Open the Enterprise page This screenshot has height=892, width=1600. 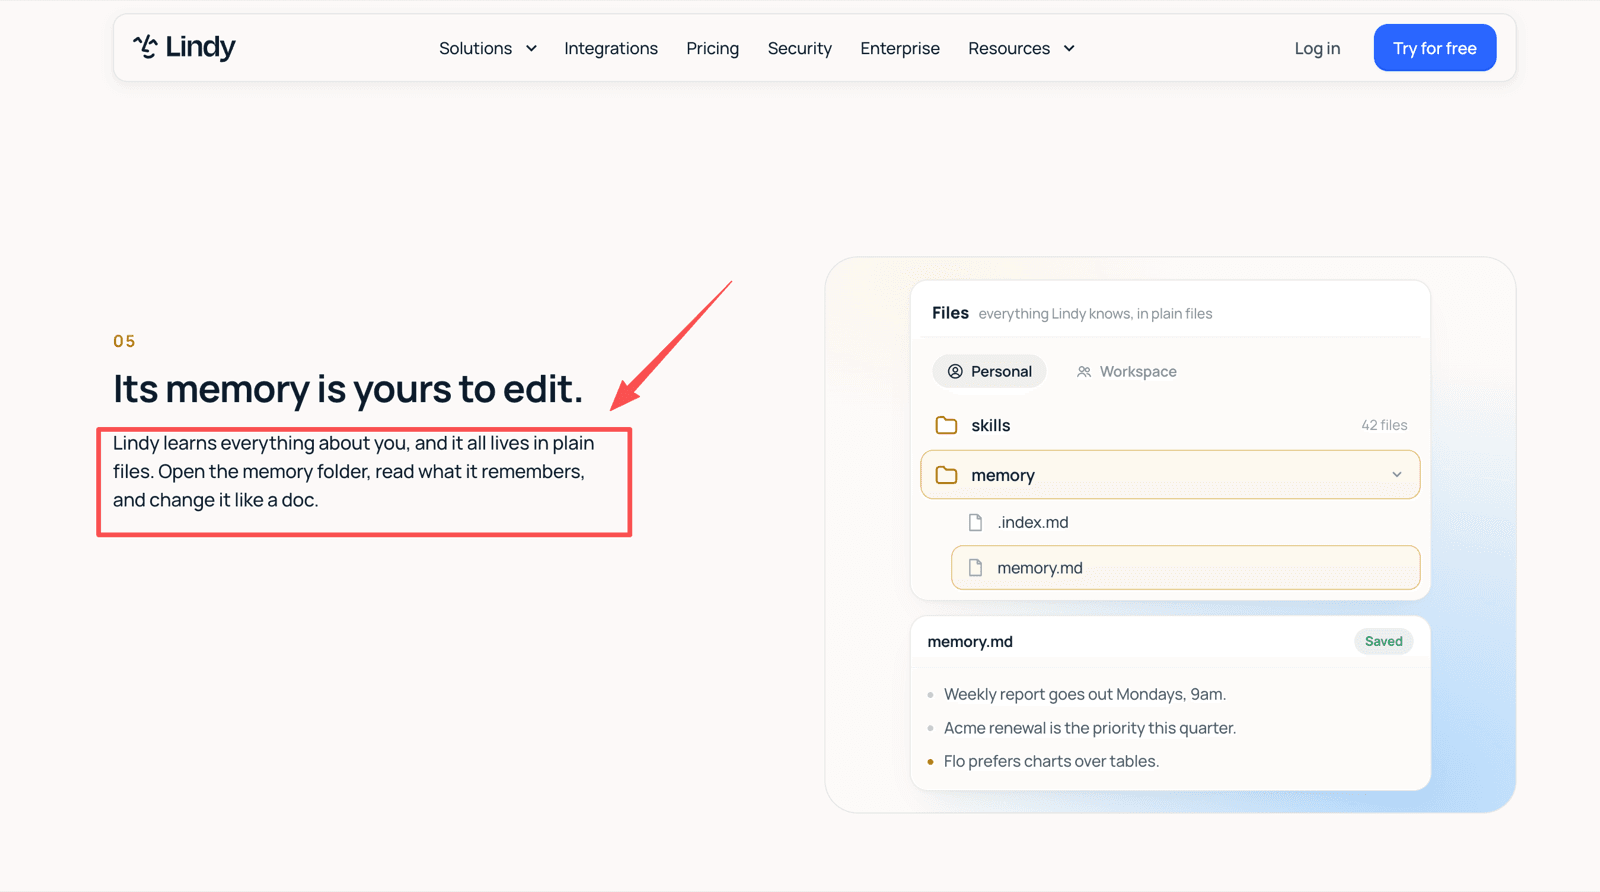pos(899,48)
